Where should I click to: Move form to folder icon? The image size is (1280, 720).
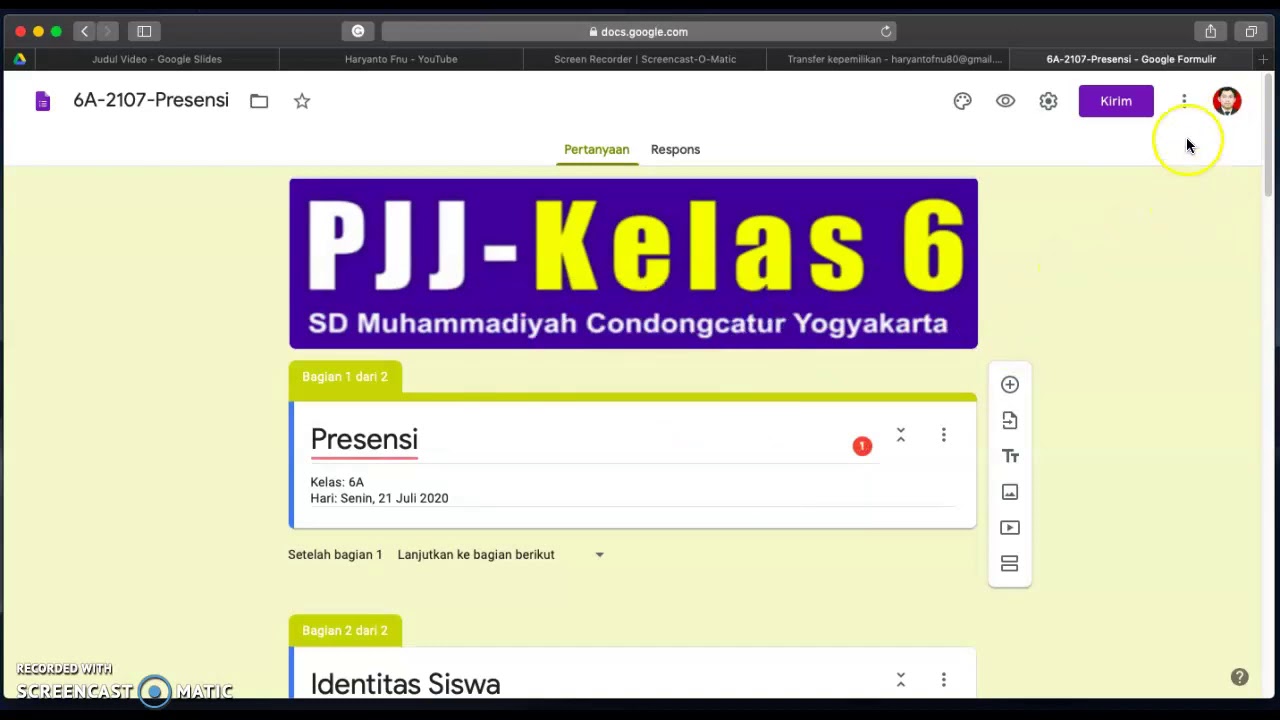pyautogui.click(x=259, y=101)
